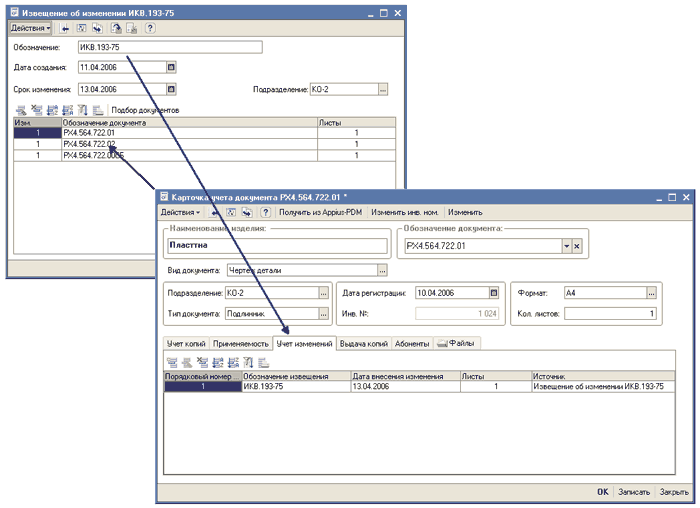This screenshot has width=700, height=508.
Task: Sort Учет изменений table ascending
Action: point(218,363)
